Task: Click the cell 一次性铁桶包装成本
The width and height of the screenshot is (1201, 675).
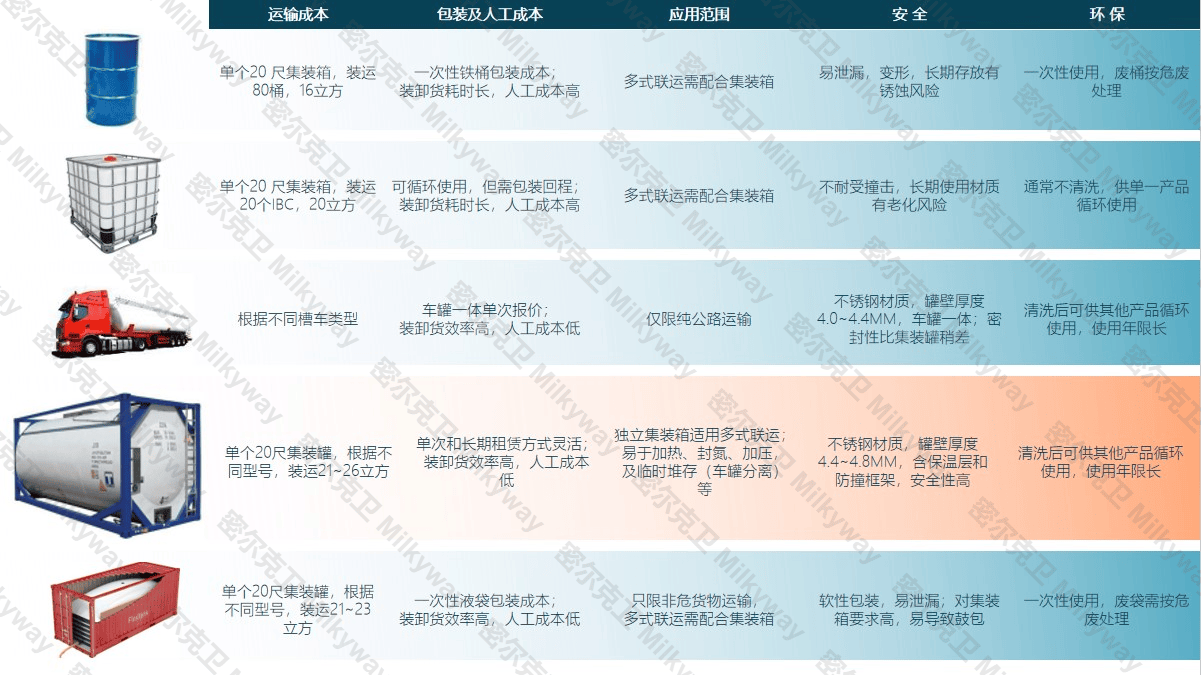Action: pos(490,81)
